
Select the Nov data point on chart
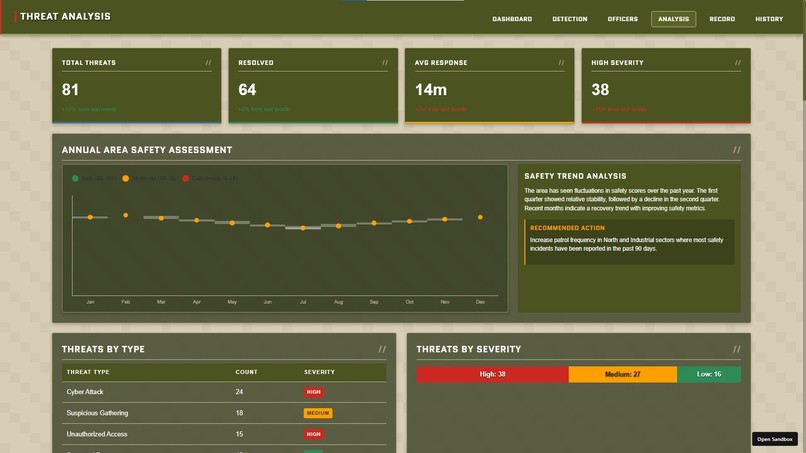point(445,219)
